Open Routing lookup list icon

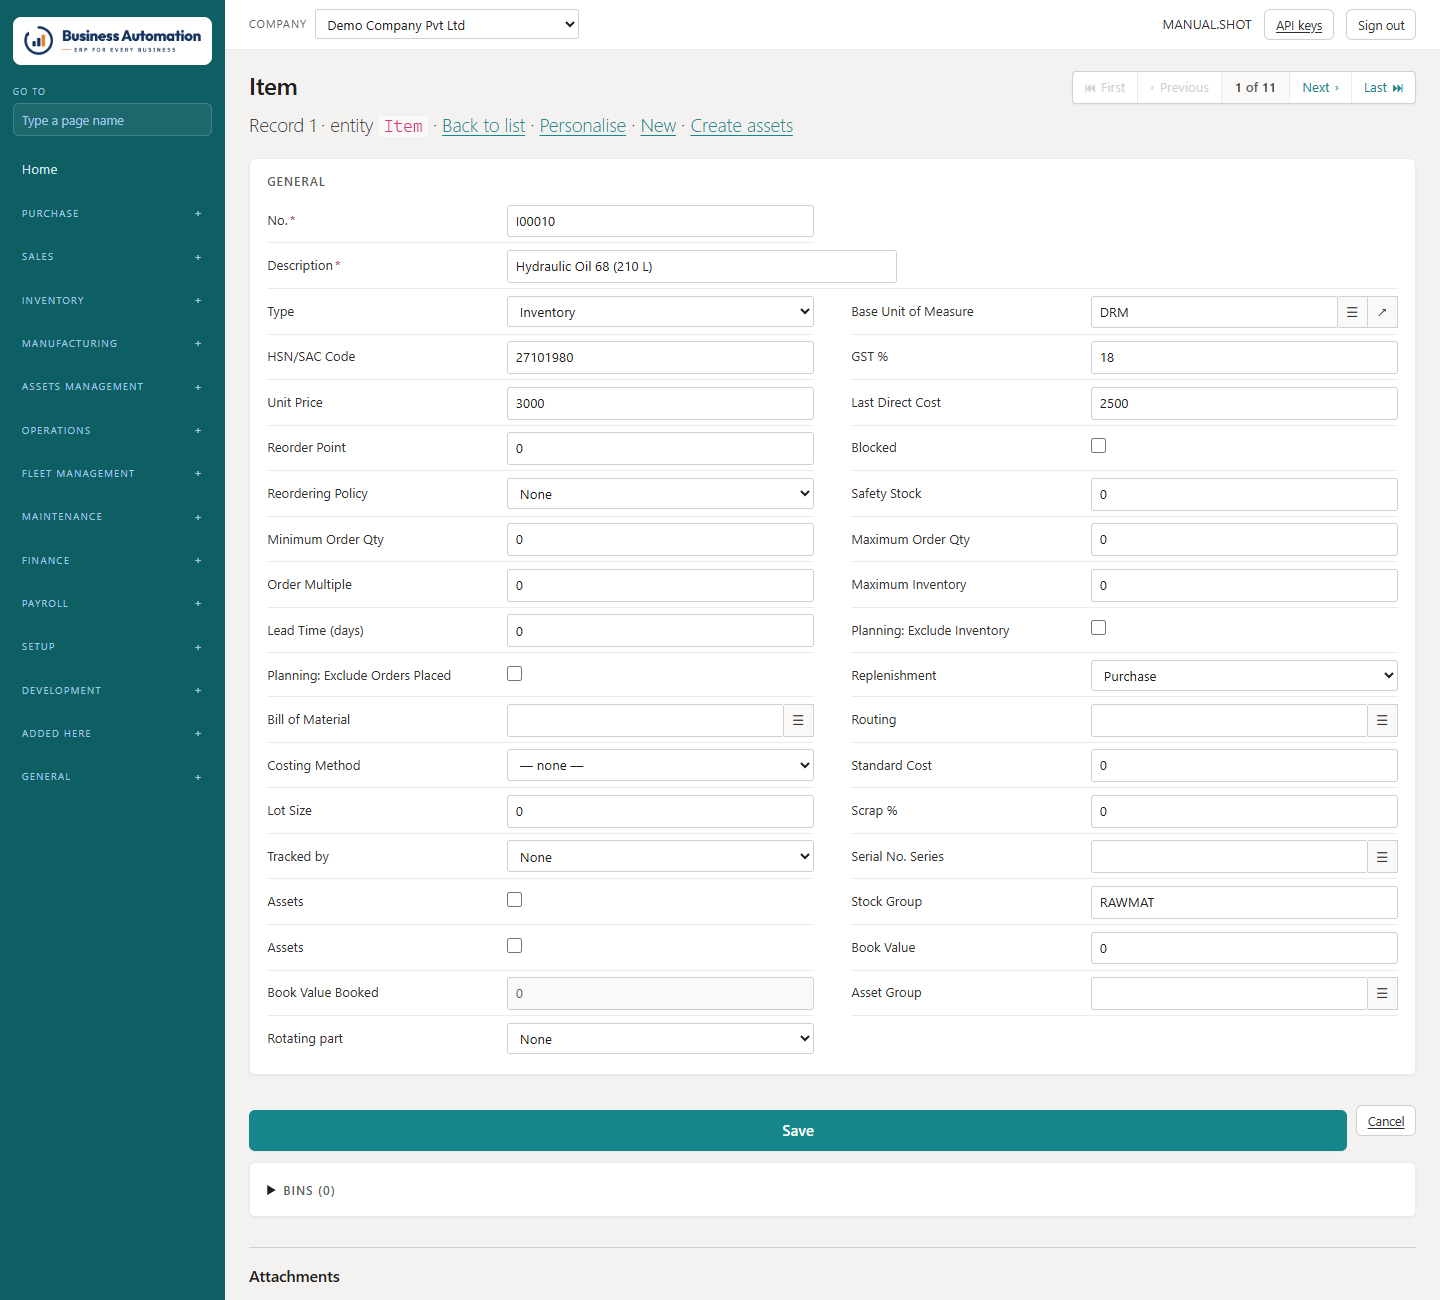pos(1382,720)
